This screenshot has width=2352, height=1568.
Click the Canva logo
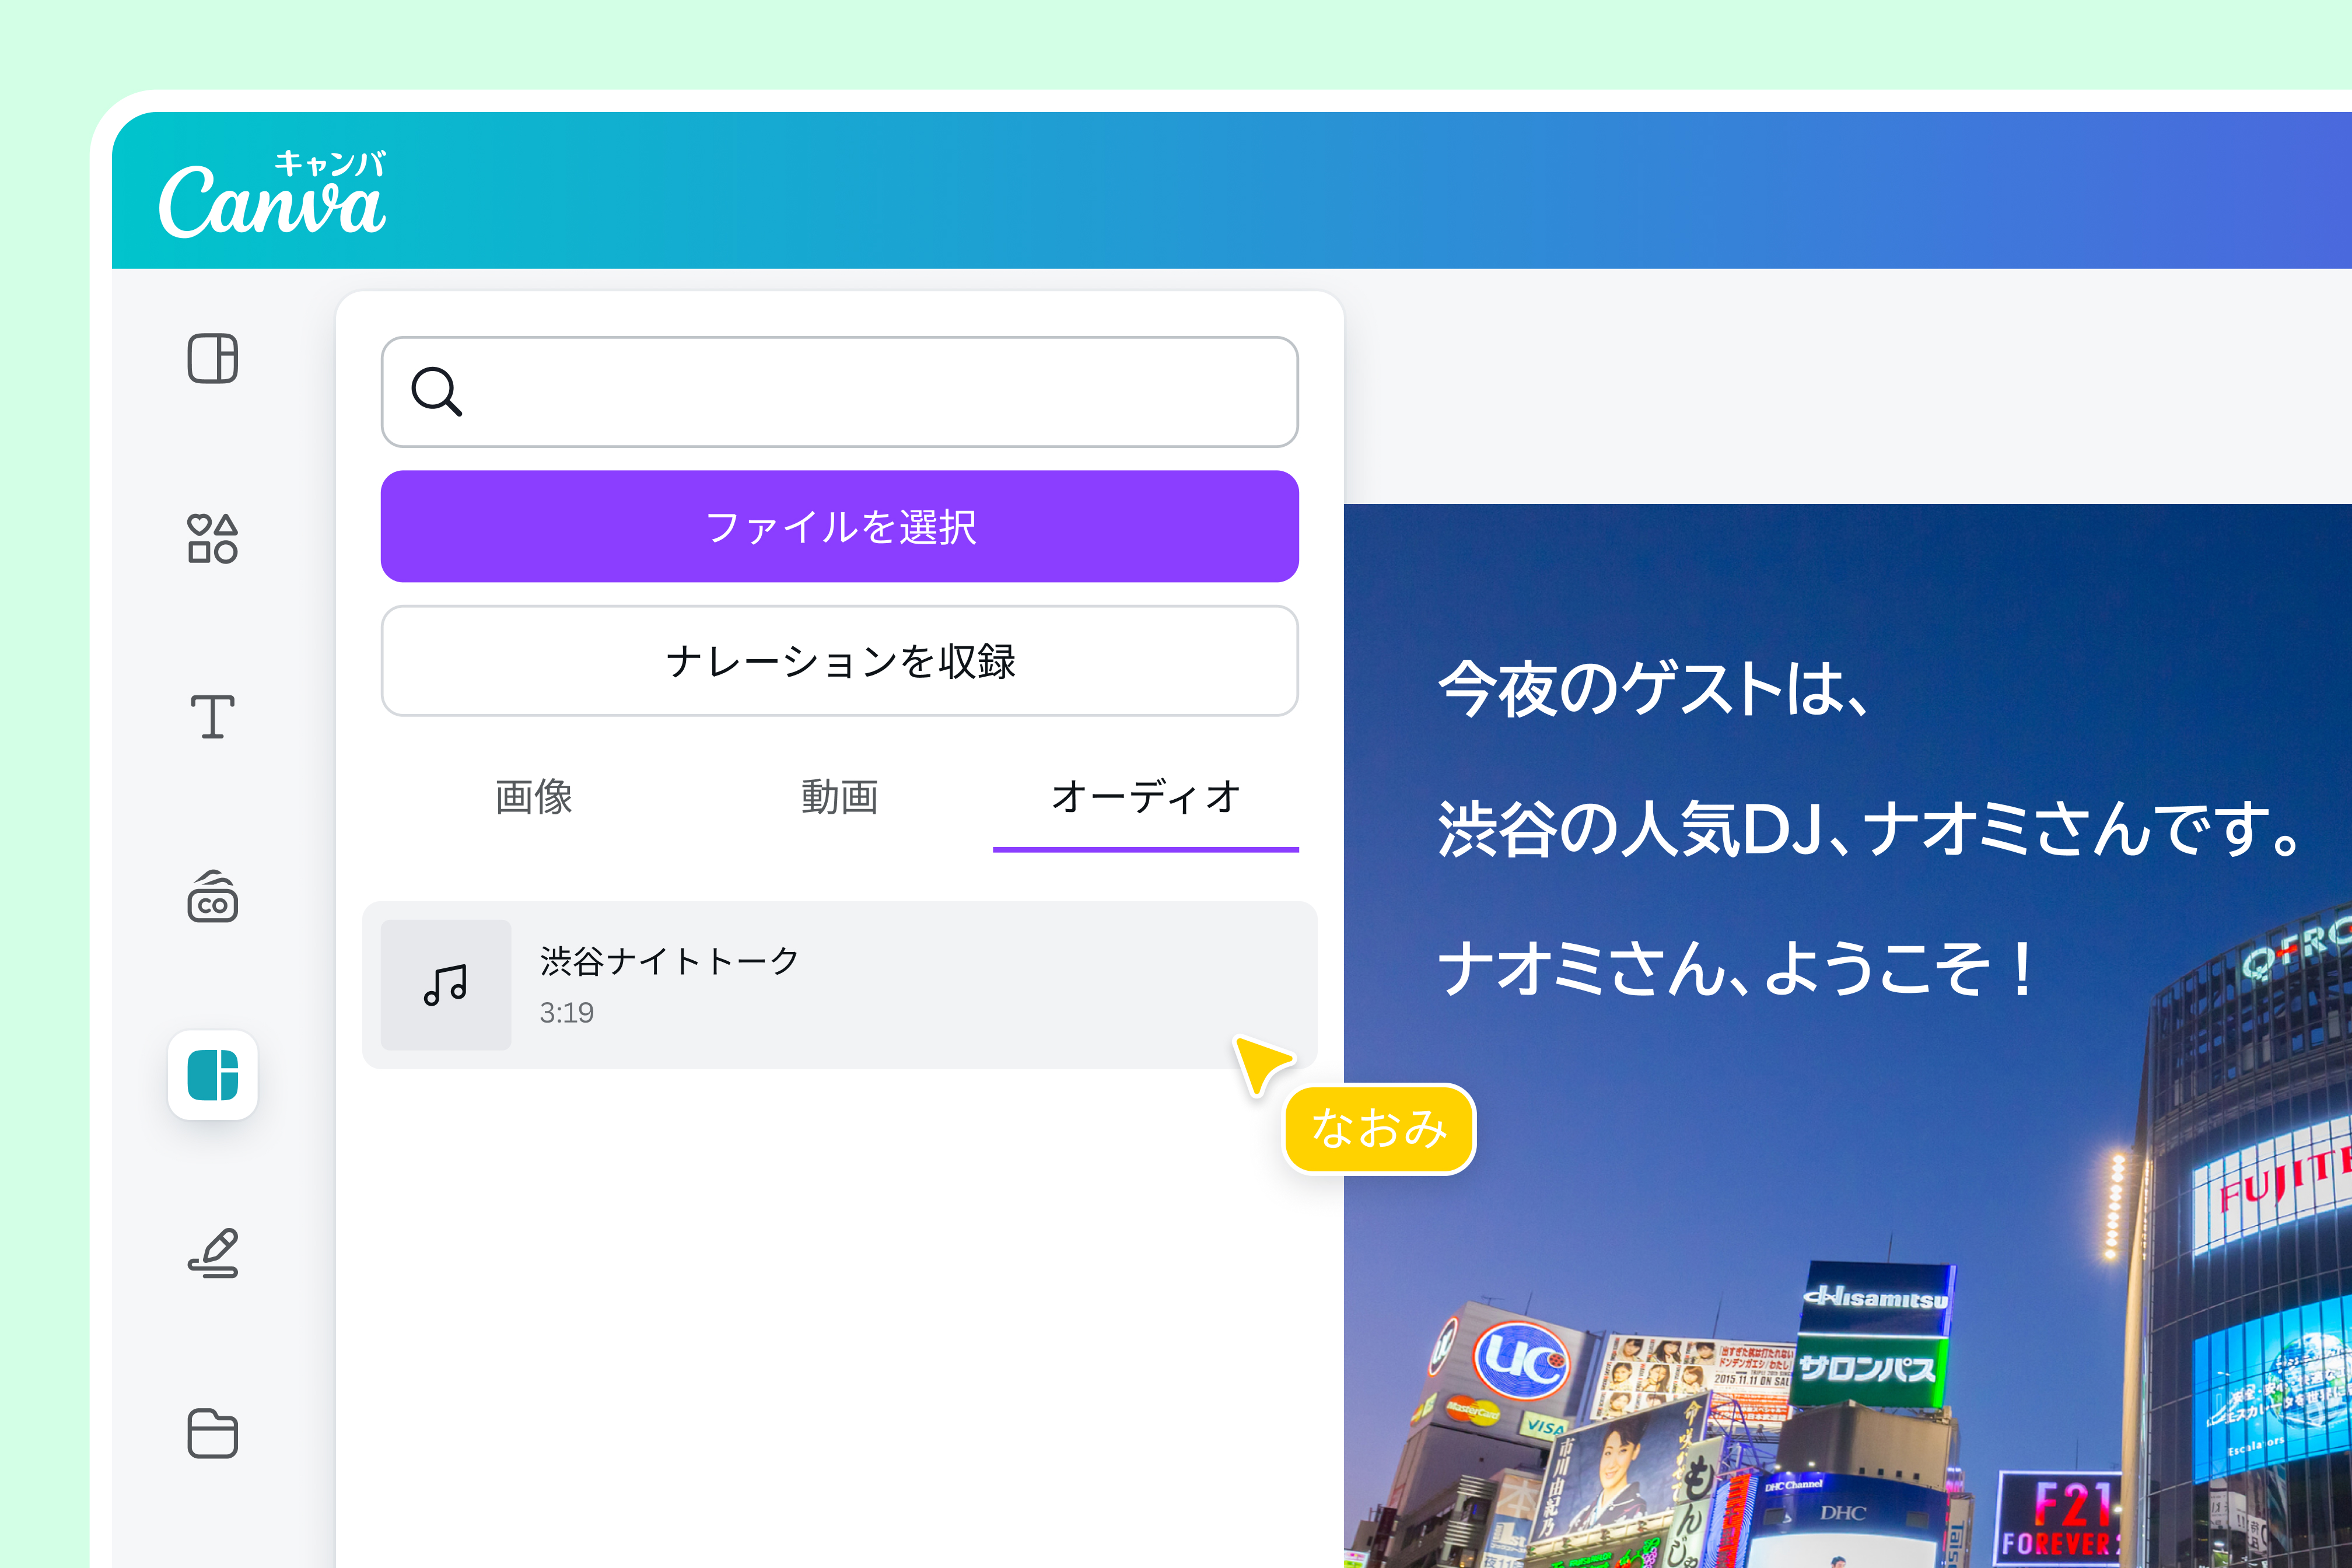coord(272,194)
